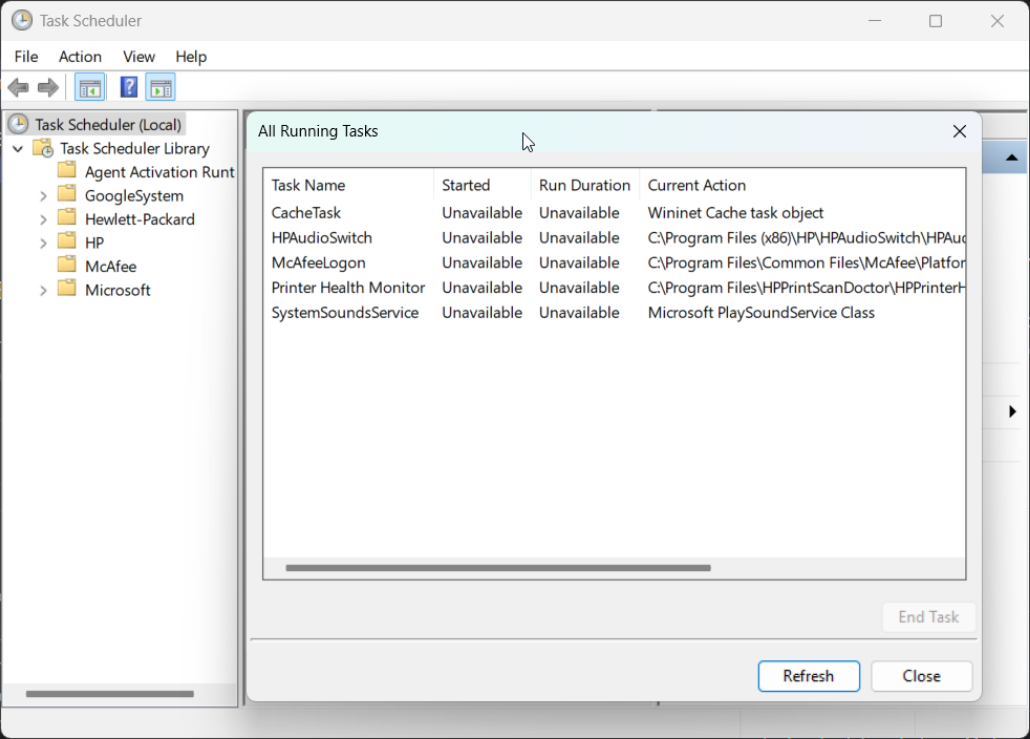Click the back navigation arrow
This screenshot has width=1030, height=739.
coord(17,87)
